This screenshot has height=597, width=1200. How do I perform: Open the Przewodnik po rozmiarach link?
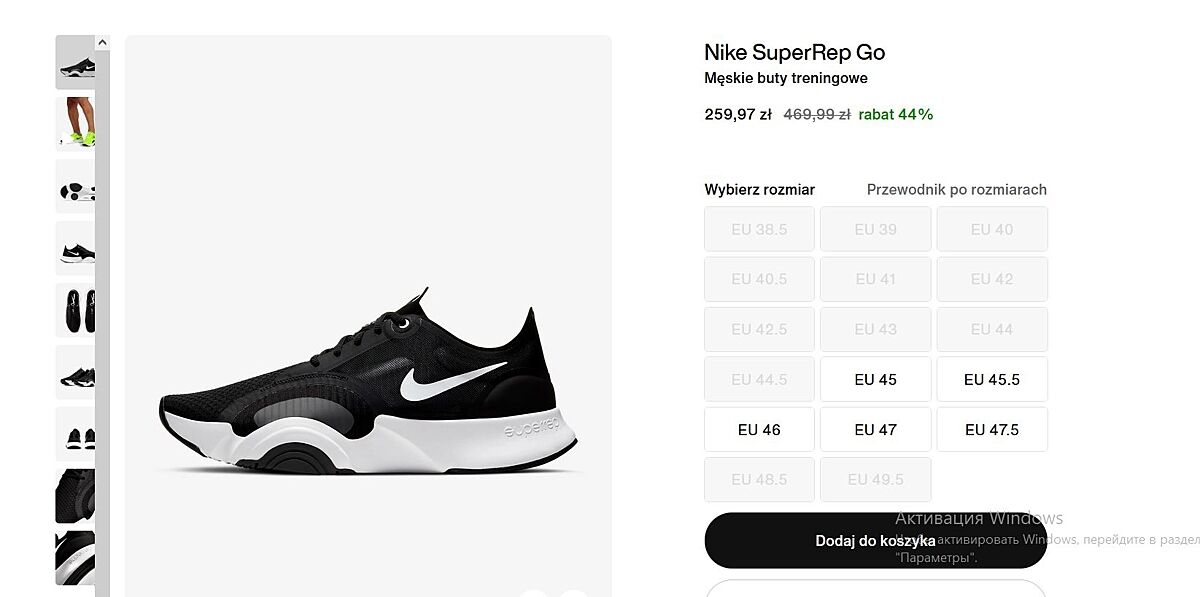(956, 190)
